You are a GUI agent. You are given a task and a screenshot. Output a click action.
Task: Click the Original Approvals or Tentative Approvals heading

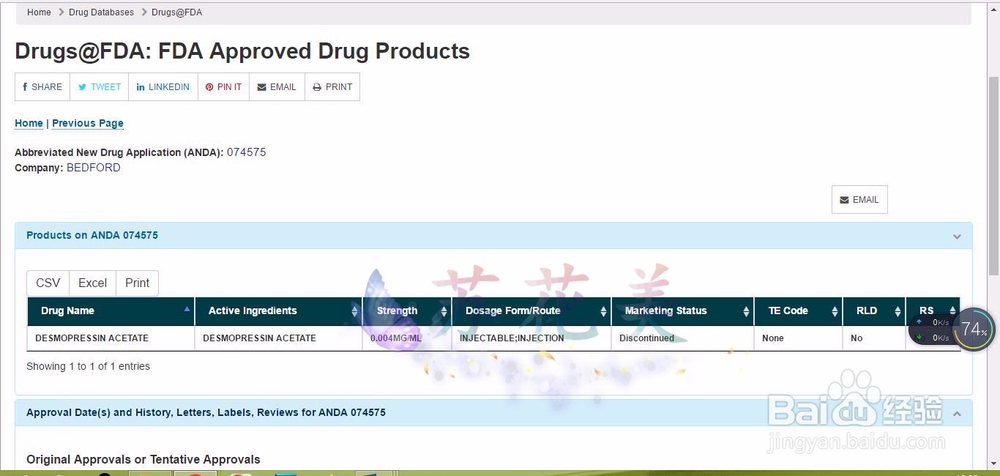(x=143, y=459)
